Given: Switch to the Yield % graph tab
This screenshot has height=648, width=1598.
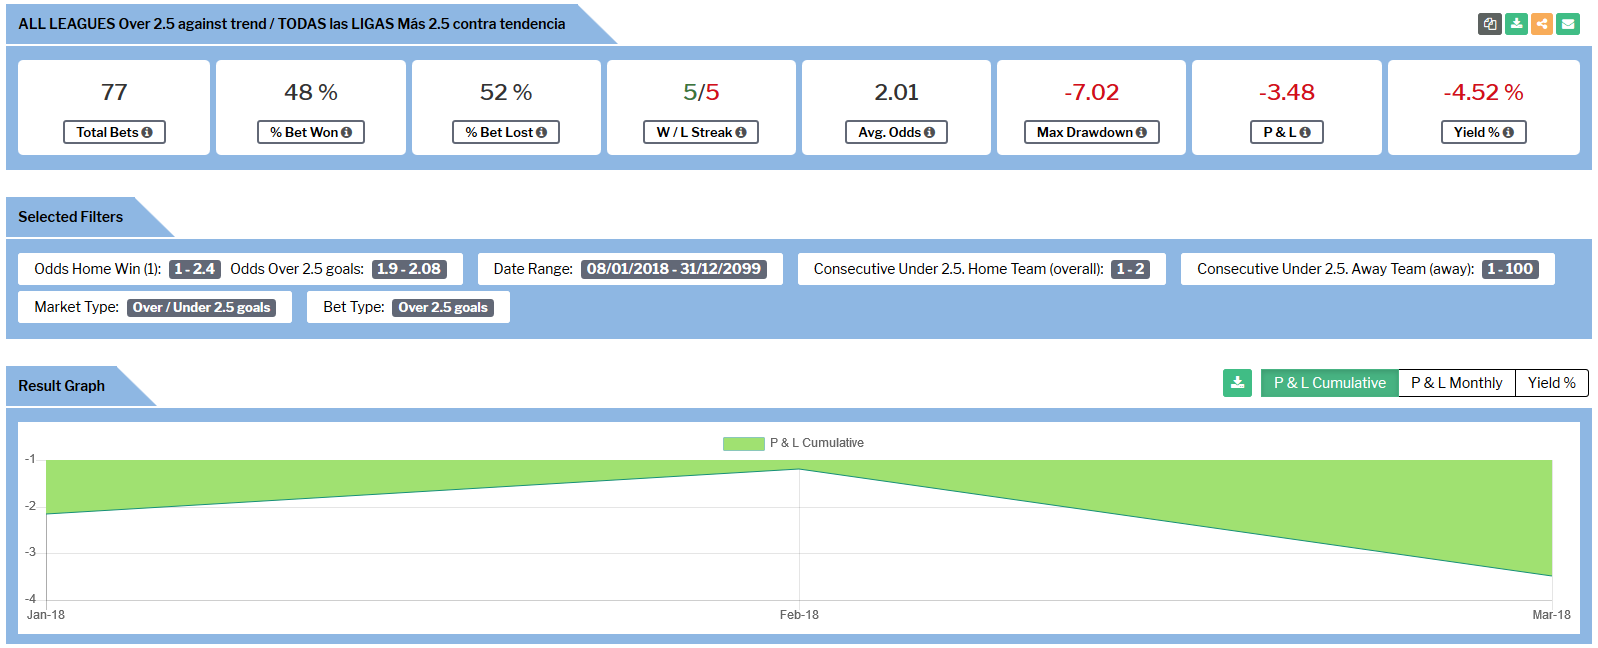Looking at the screenshot, I should pos(1551,383).
